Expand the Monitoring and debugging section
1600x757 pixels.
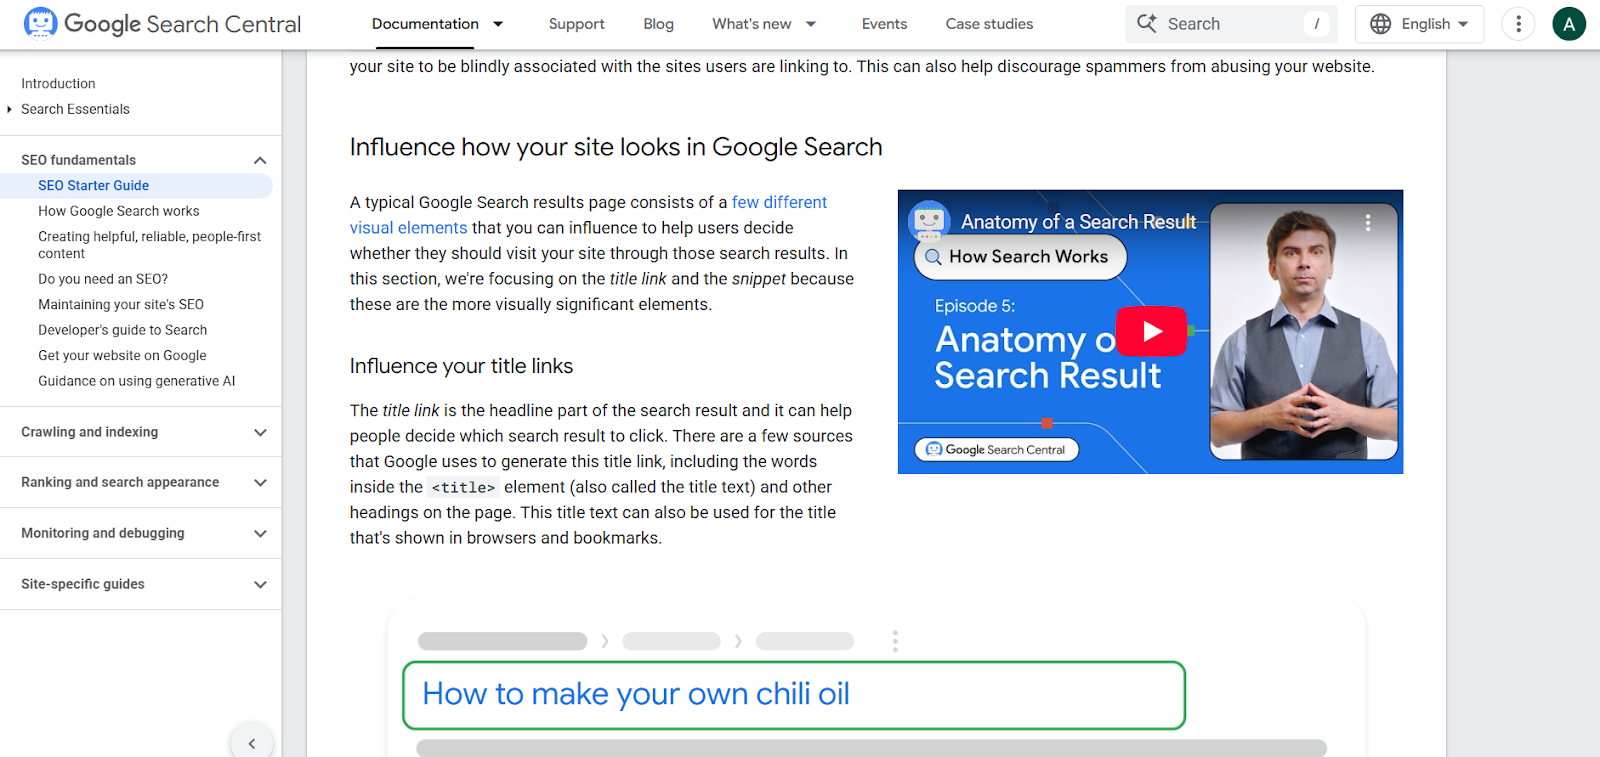tap(260, 533)
